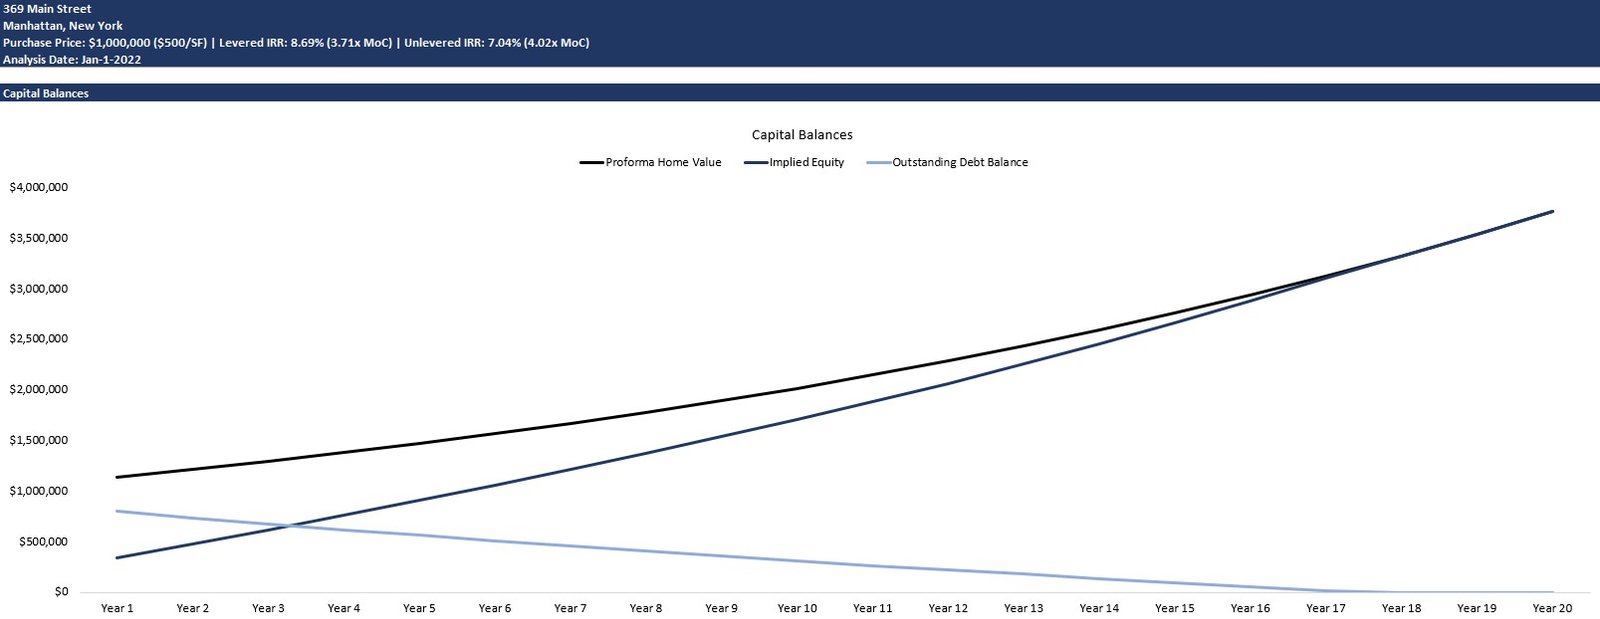Click the Year 1 horizontal axis label
Image resolution: width=1600 pixels, height=619 pixels.
pyautogui.click(x=117, y=608)
